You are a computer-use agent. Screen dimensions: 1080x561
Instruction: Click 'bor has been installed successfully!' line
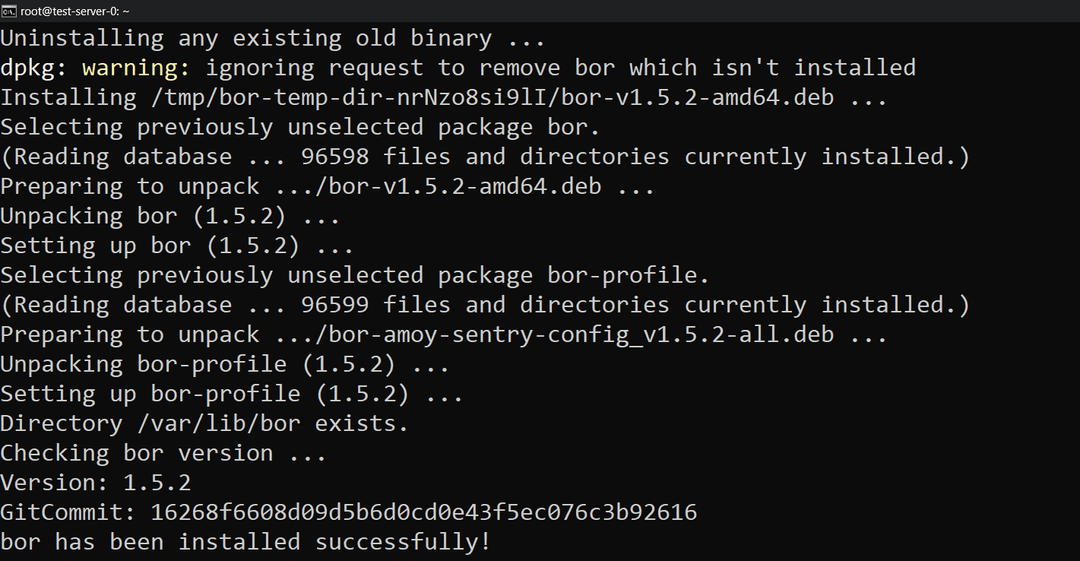pos(246,543)
